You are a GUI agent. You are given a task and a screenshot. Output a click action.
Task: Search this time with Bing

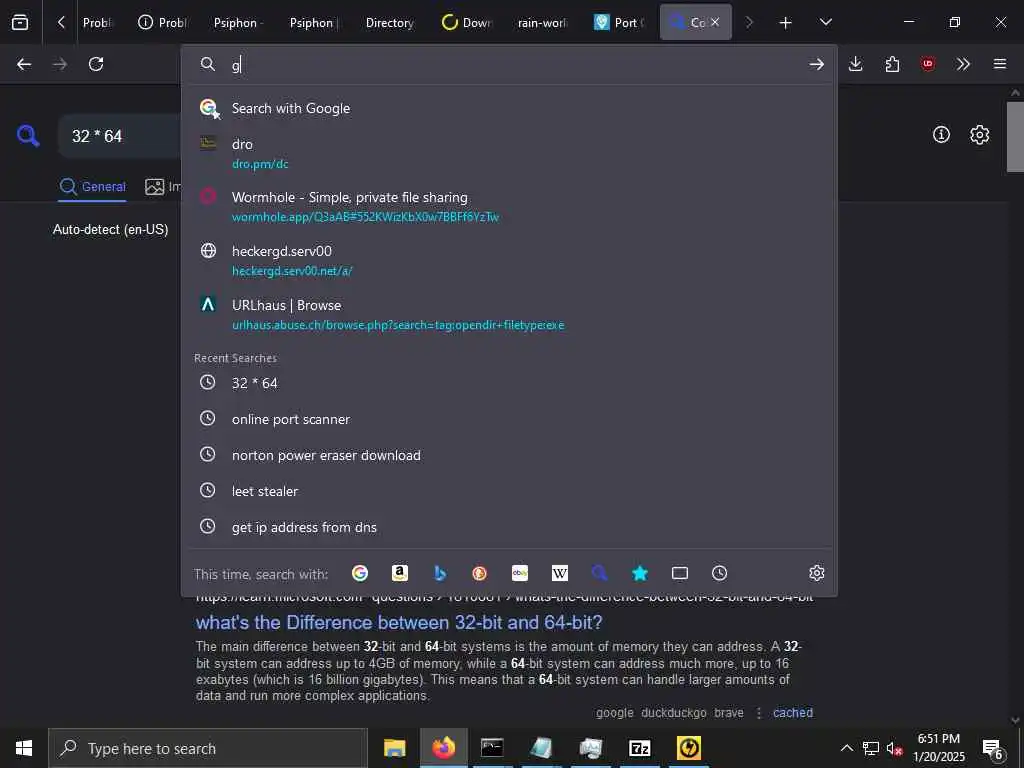coord(440,573)
